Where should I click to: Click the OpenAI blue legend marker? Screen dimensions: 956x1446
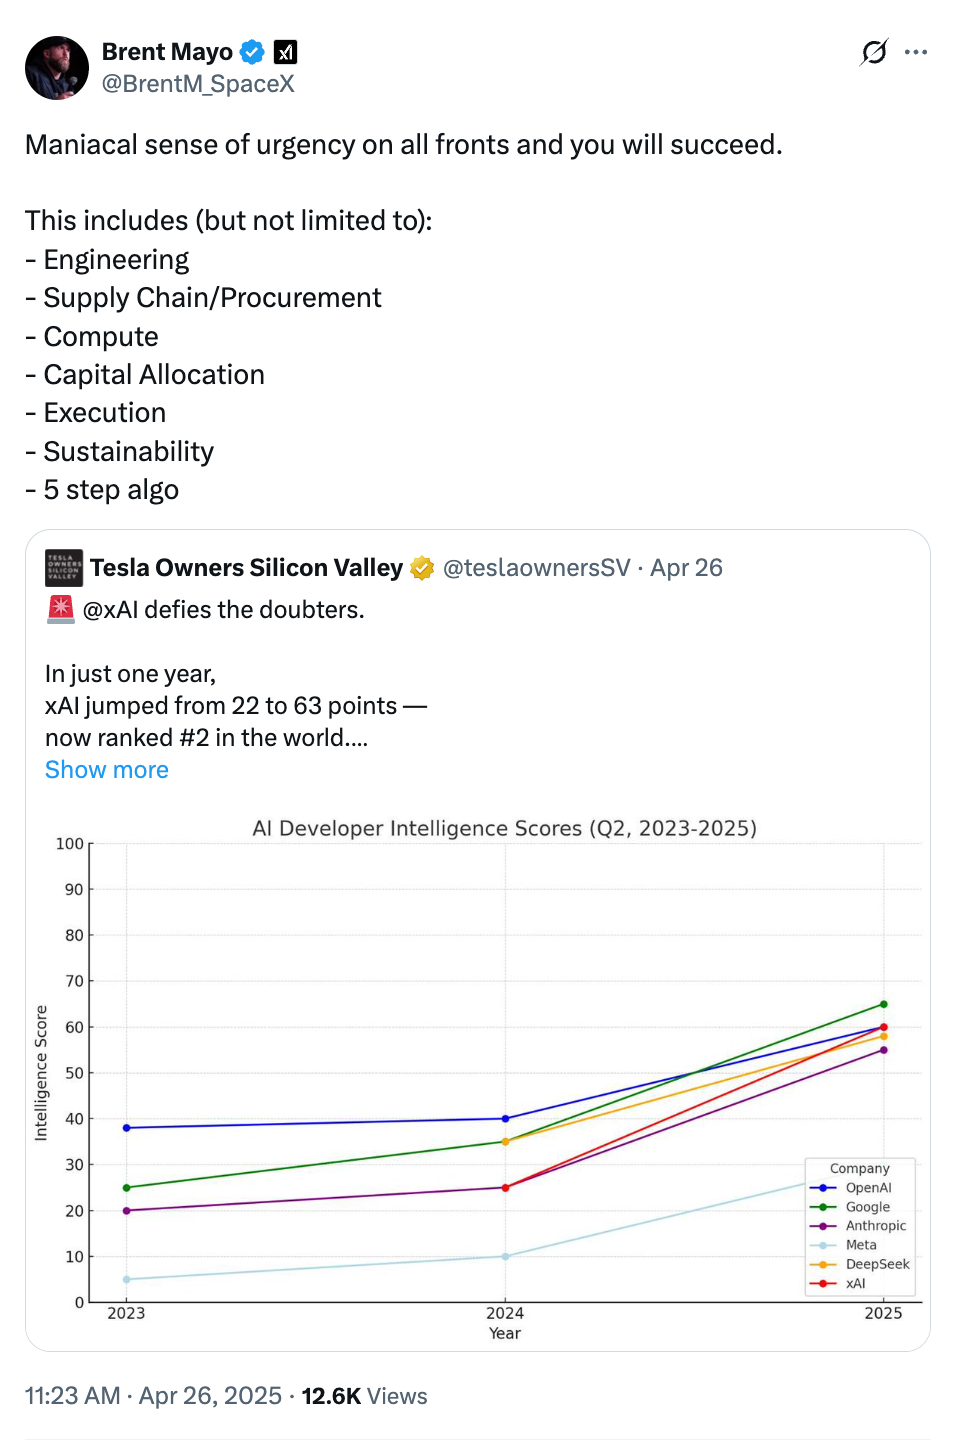click(822, 1188)
